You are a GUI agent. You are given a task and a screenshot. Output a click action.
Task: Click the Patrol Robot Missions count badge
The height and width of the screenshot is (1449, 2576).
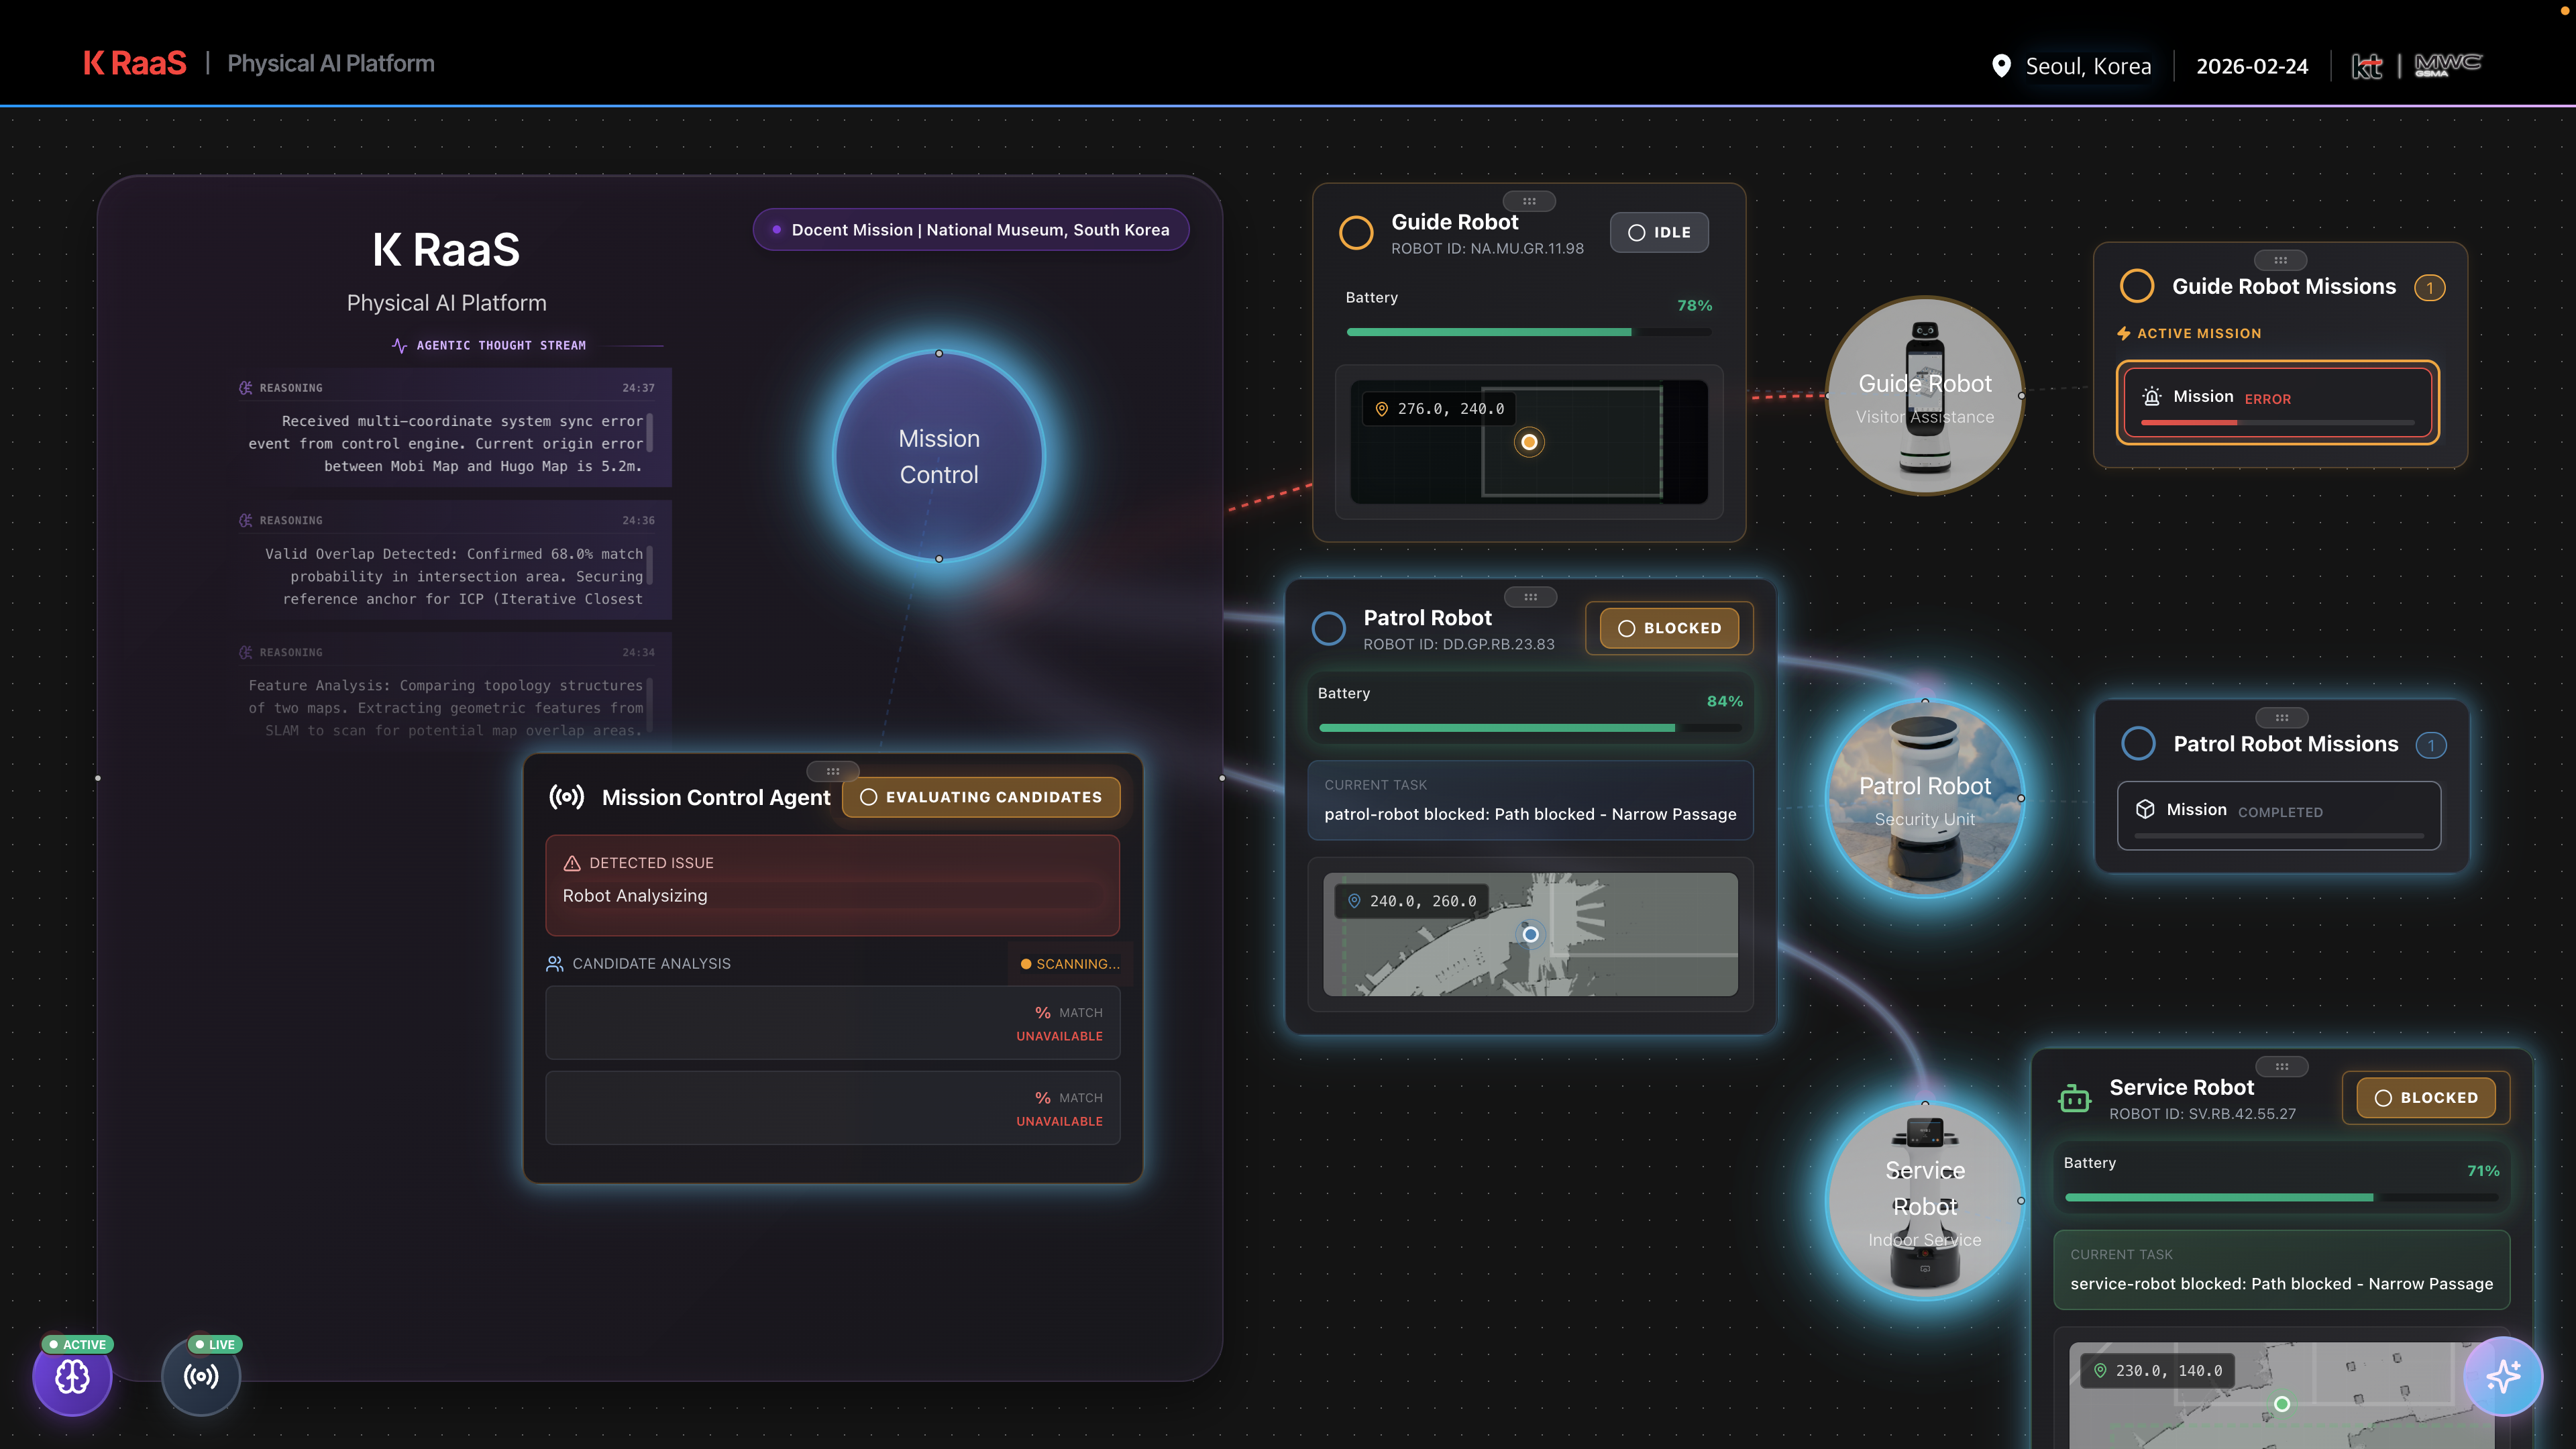(x=2431, y=745)
